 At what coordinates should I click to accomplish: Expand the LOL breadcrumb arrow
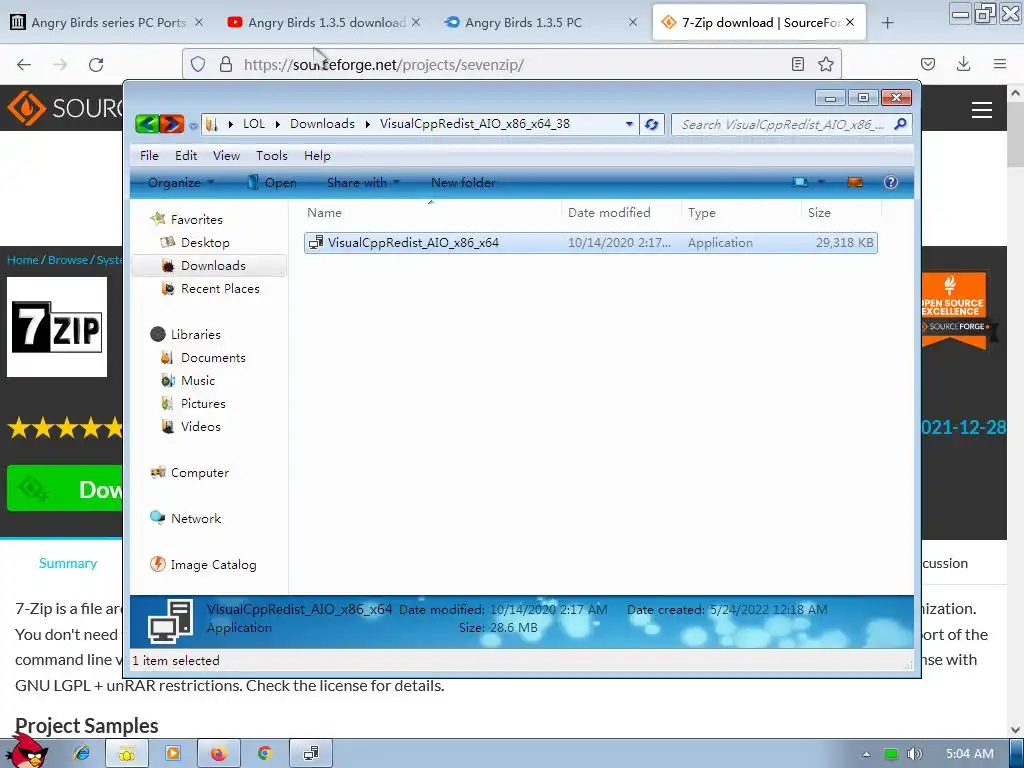(x=278, y=124)
